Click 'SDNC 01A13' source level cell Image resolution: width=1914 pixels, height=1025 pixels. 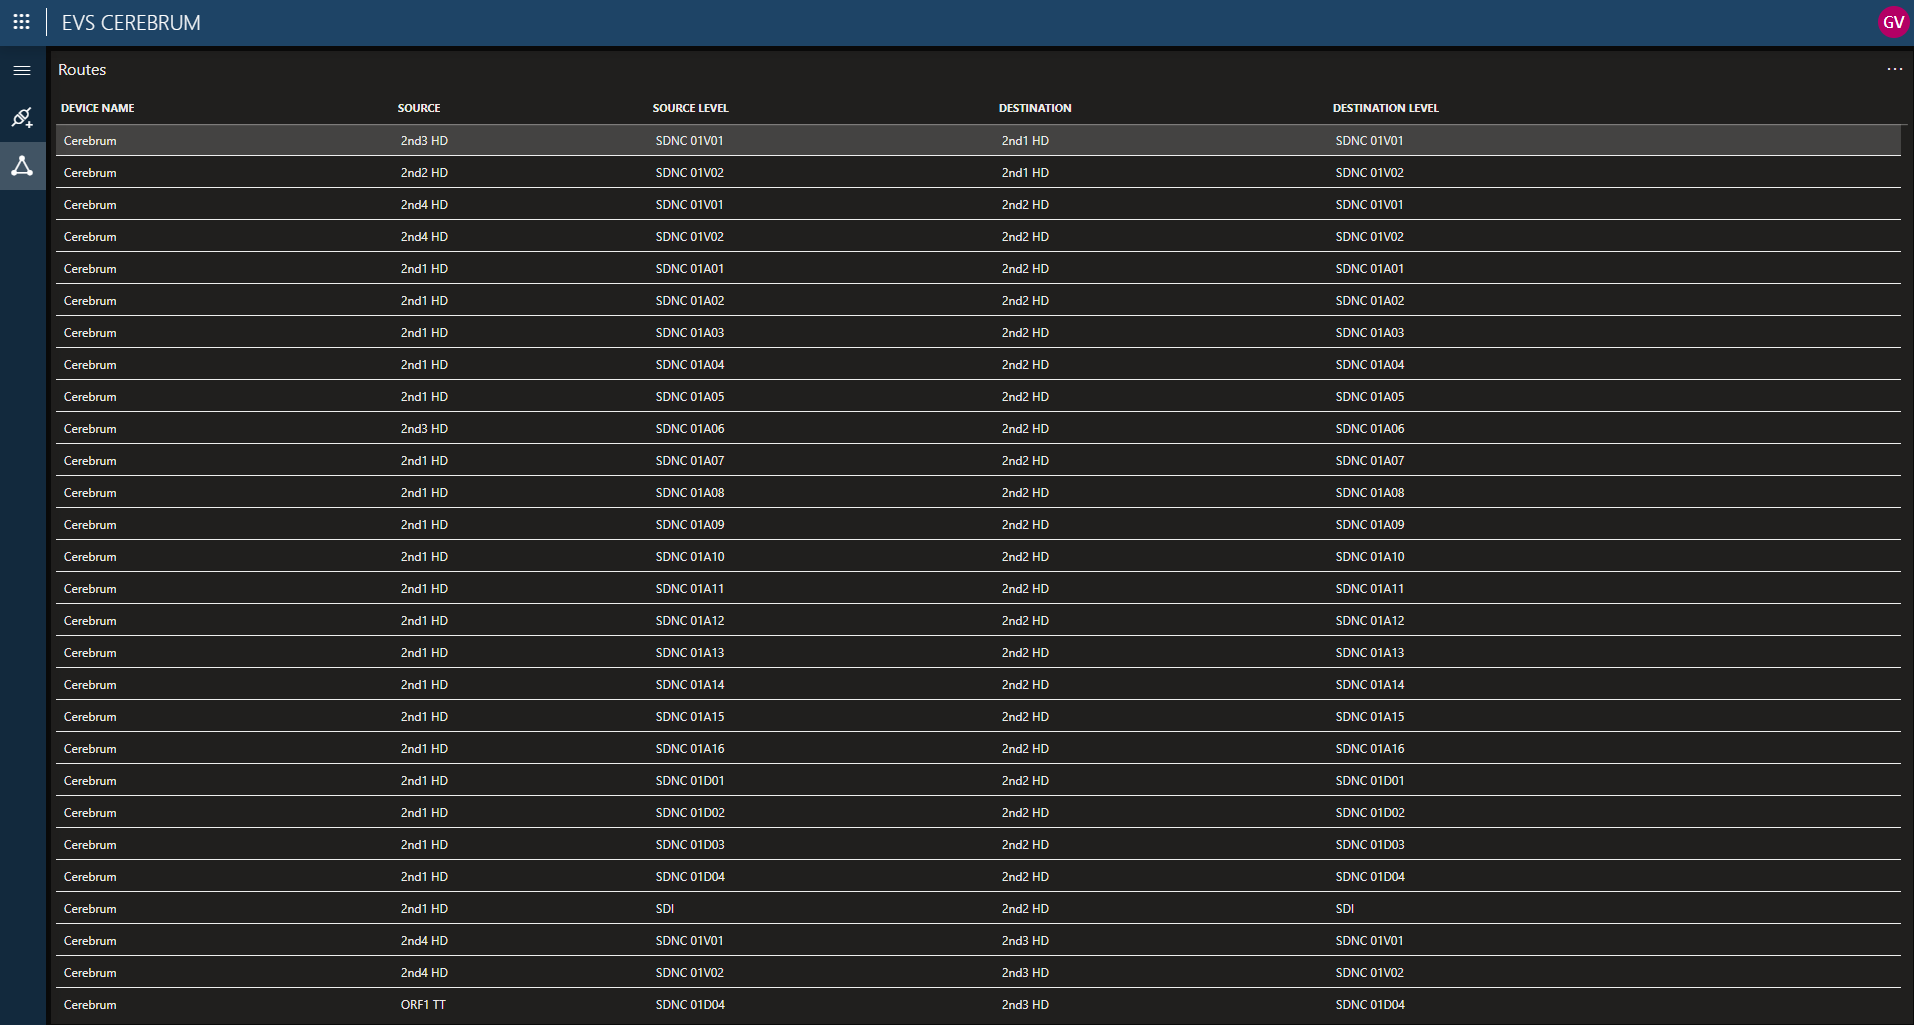(690, 653)
